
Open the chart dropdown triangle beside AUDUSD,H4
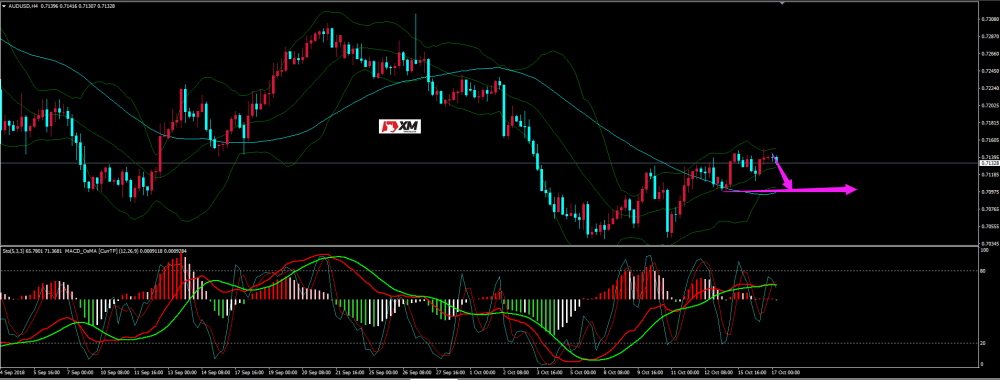(4, 5)
